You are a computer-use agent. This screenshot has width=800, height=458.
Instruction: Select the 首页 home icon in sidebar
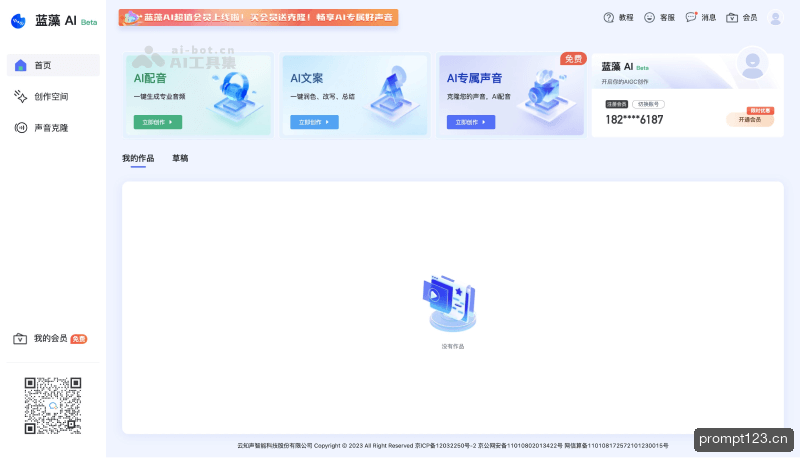(20, 65)
